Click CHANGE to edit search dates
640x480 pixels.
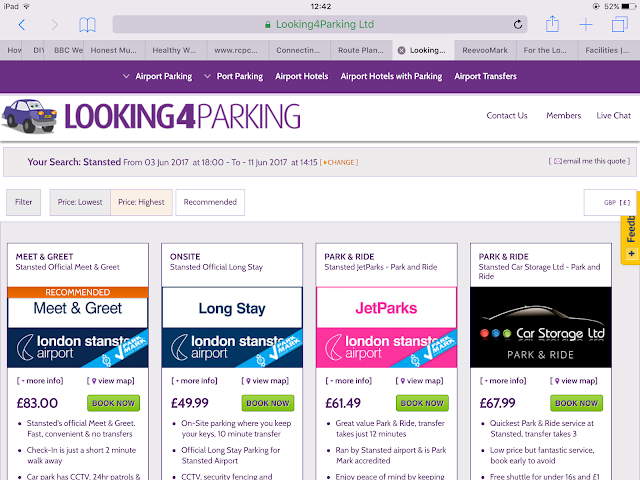click(339, 162)
